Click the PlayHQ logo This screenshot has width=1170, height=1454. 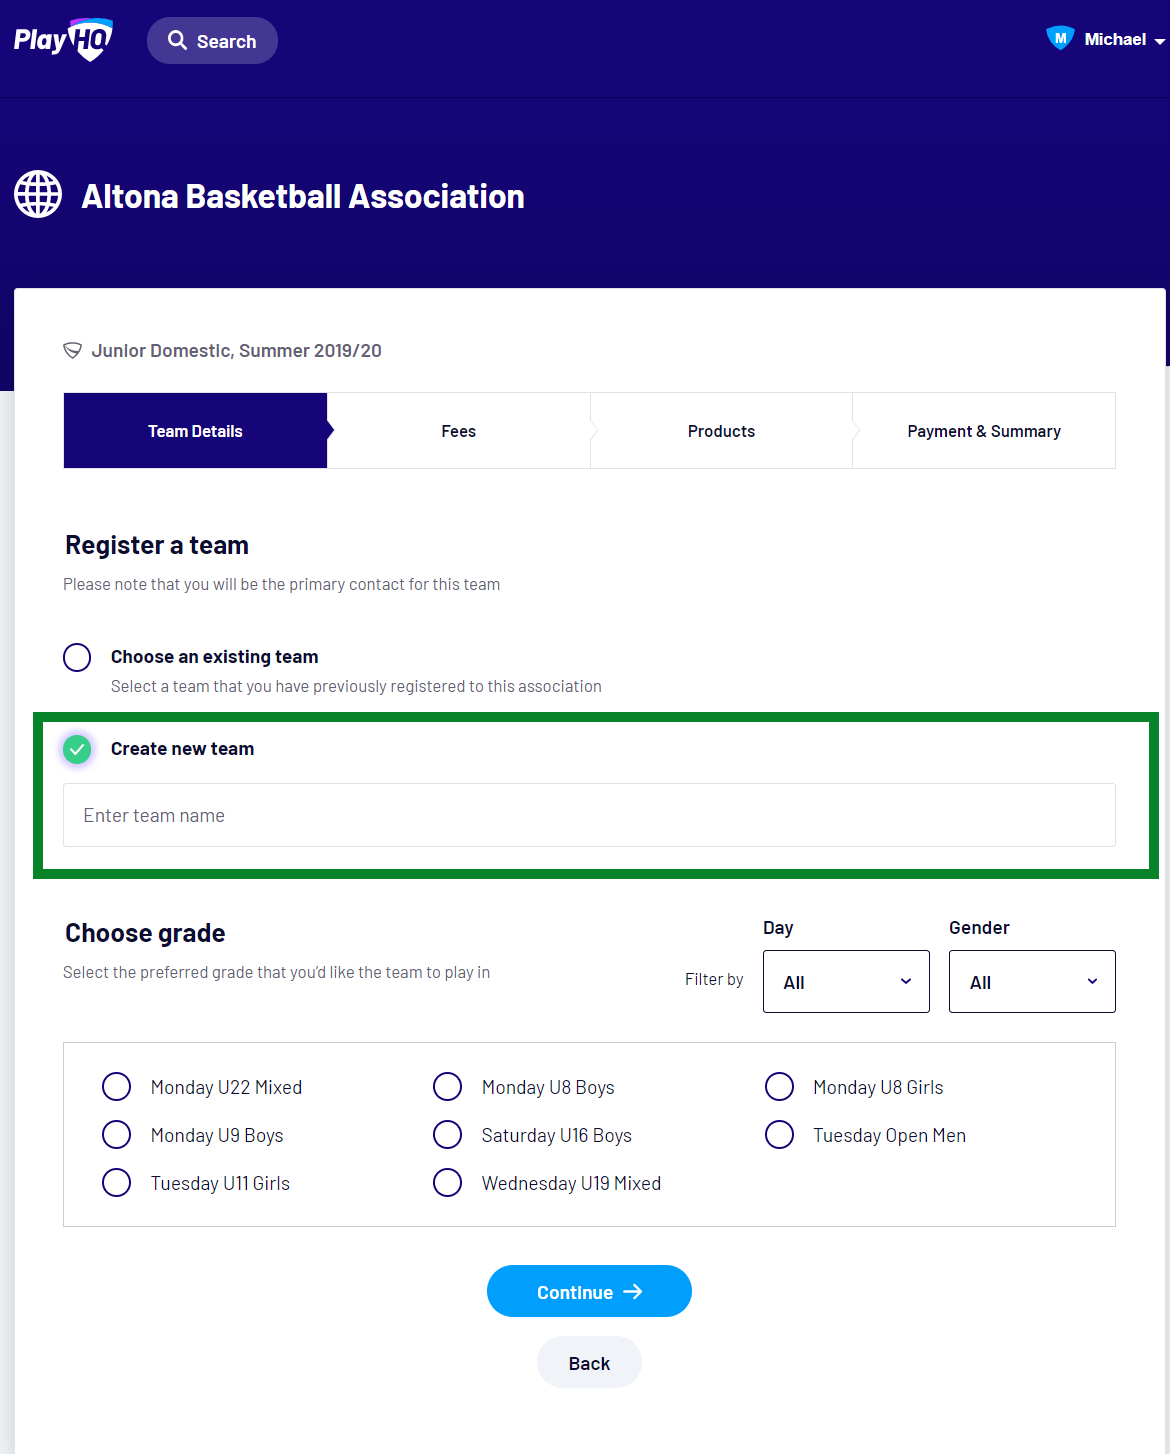click(x=63, y=40)
